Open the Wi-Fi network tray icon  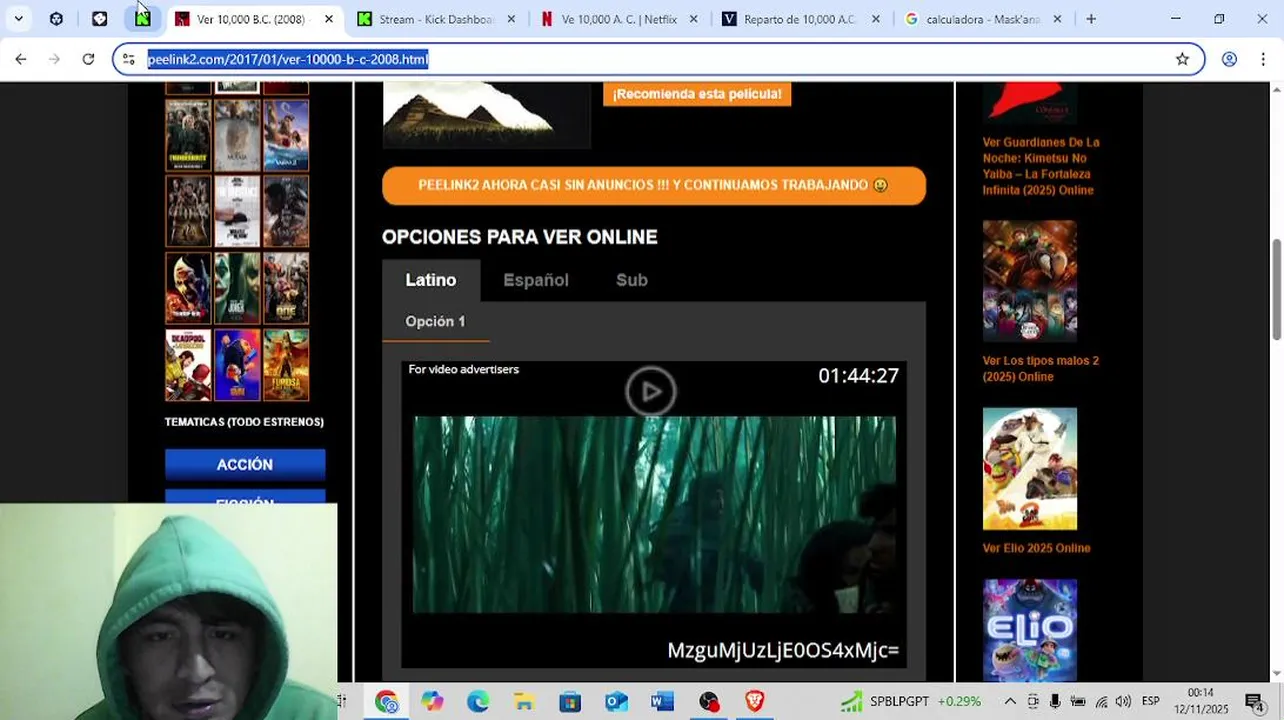[1101, 701]
